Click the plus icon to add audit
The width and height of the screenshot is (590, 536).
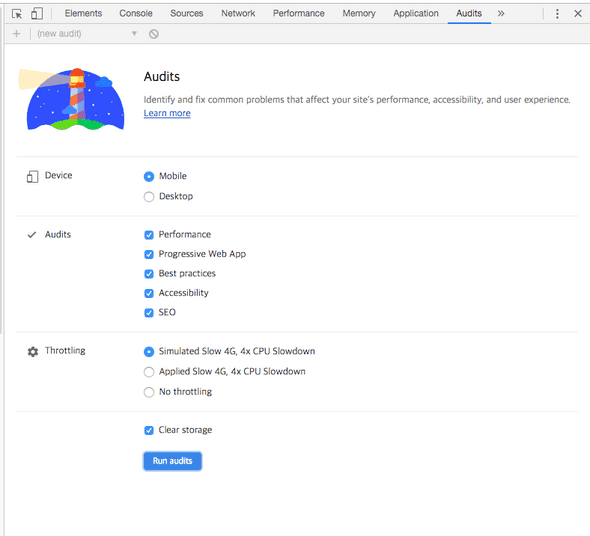16,34
